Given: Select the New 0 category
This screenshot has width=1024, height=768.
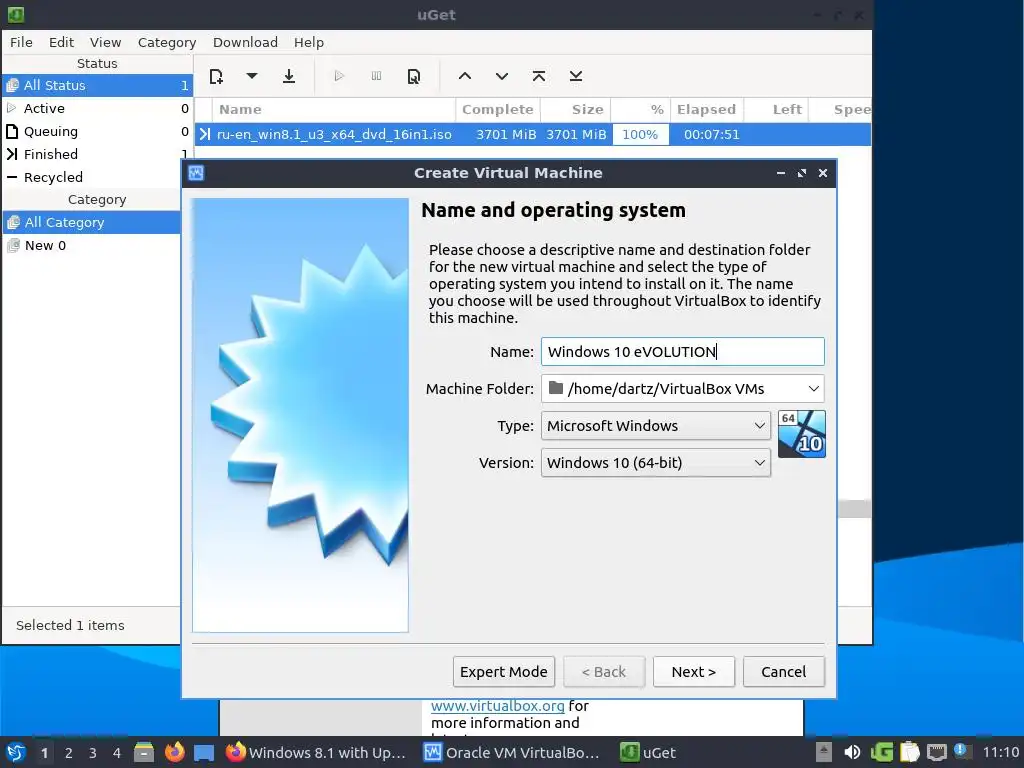Looking at the screenshot, I should click(x=91, y=246).
